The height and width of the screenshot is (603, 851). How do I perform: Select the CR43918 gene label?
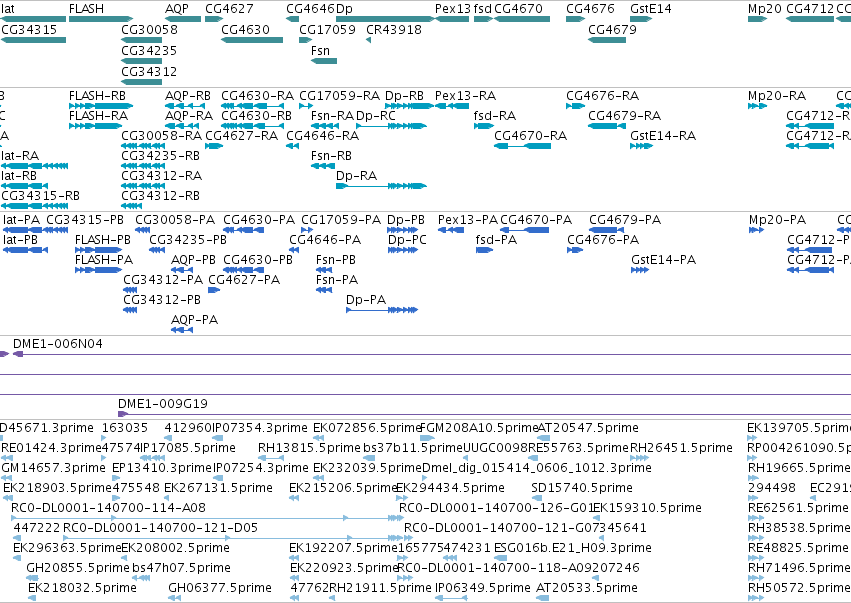click(394, 29)
